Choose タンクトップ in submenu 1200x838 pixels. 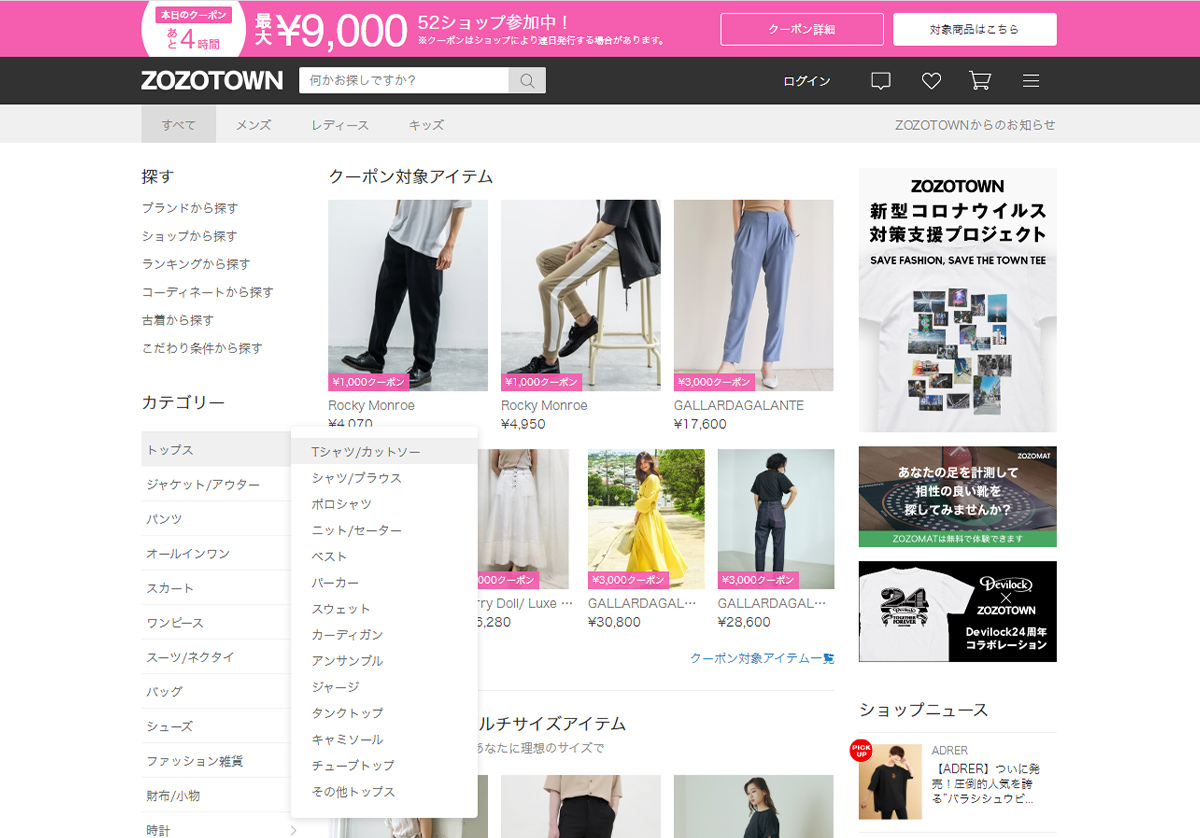click(385, 713)
